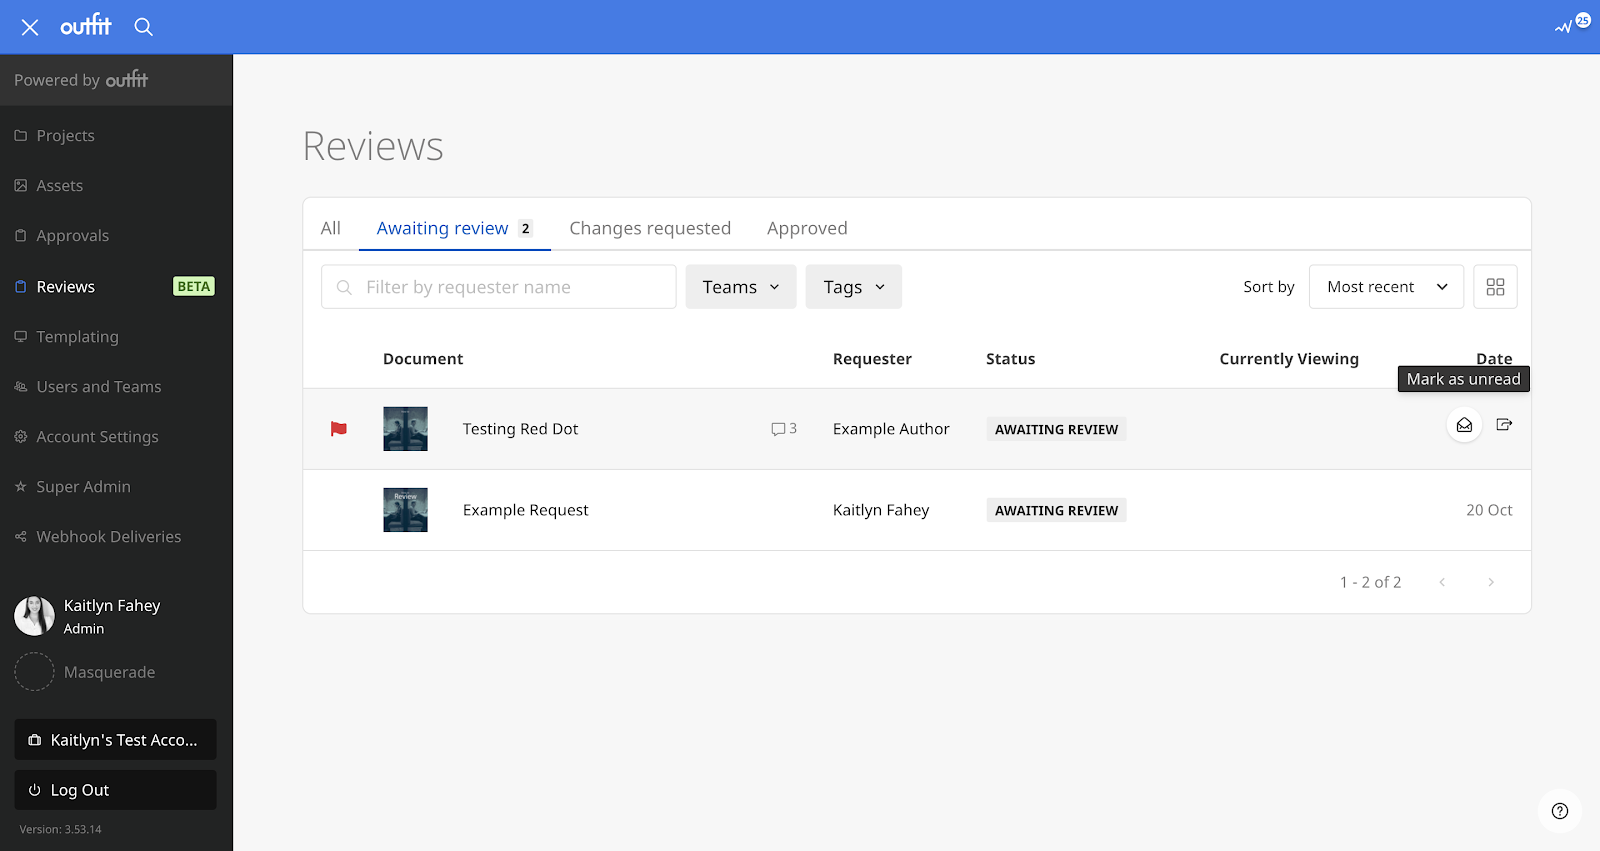Screen dimensions: 1600x851
Task: Click the Outfit logo in header
Action: pos(86,25)
